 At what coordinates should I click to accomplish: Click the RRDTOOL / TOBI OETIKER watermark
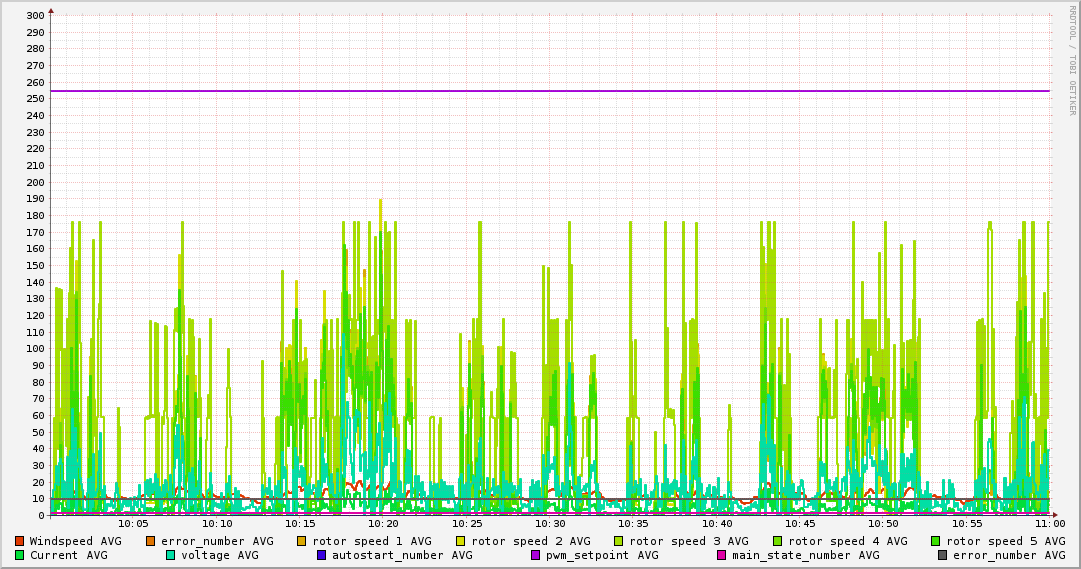1073,60
